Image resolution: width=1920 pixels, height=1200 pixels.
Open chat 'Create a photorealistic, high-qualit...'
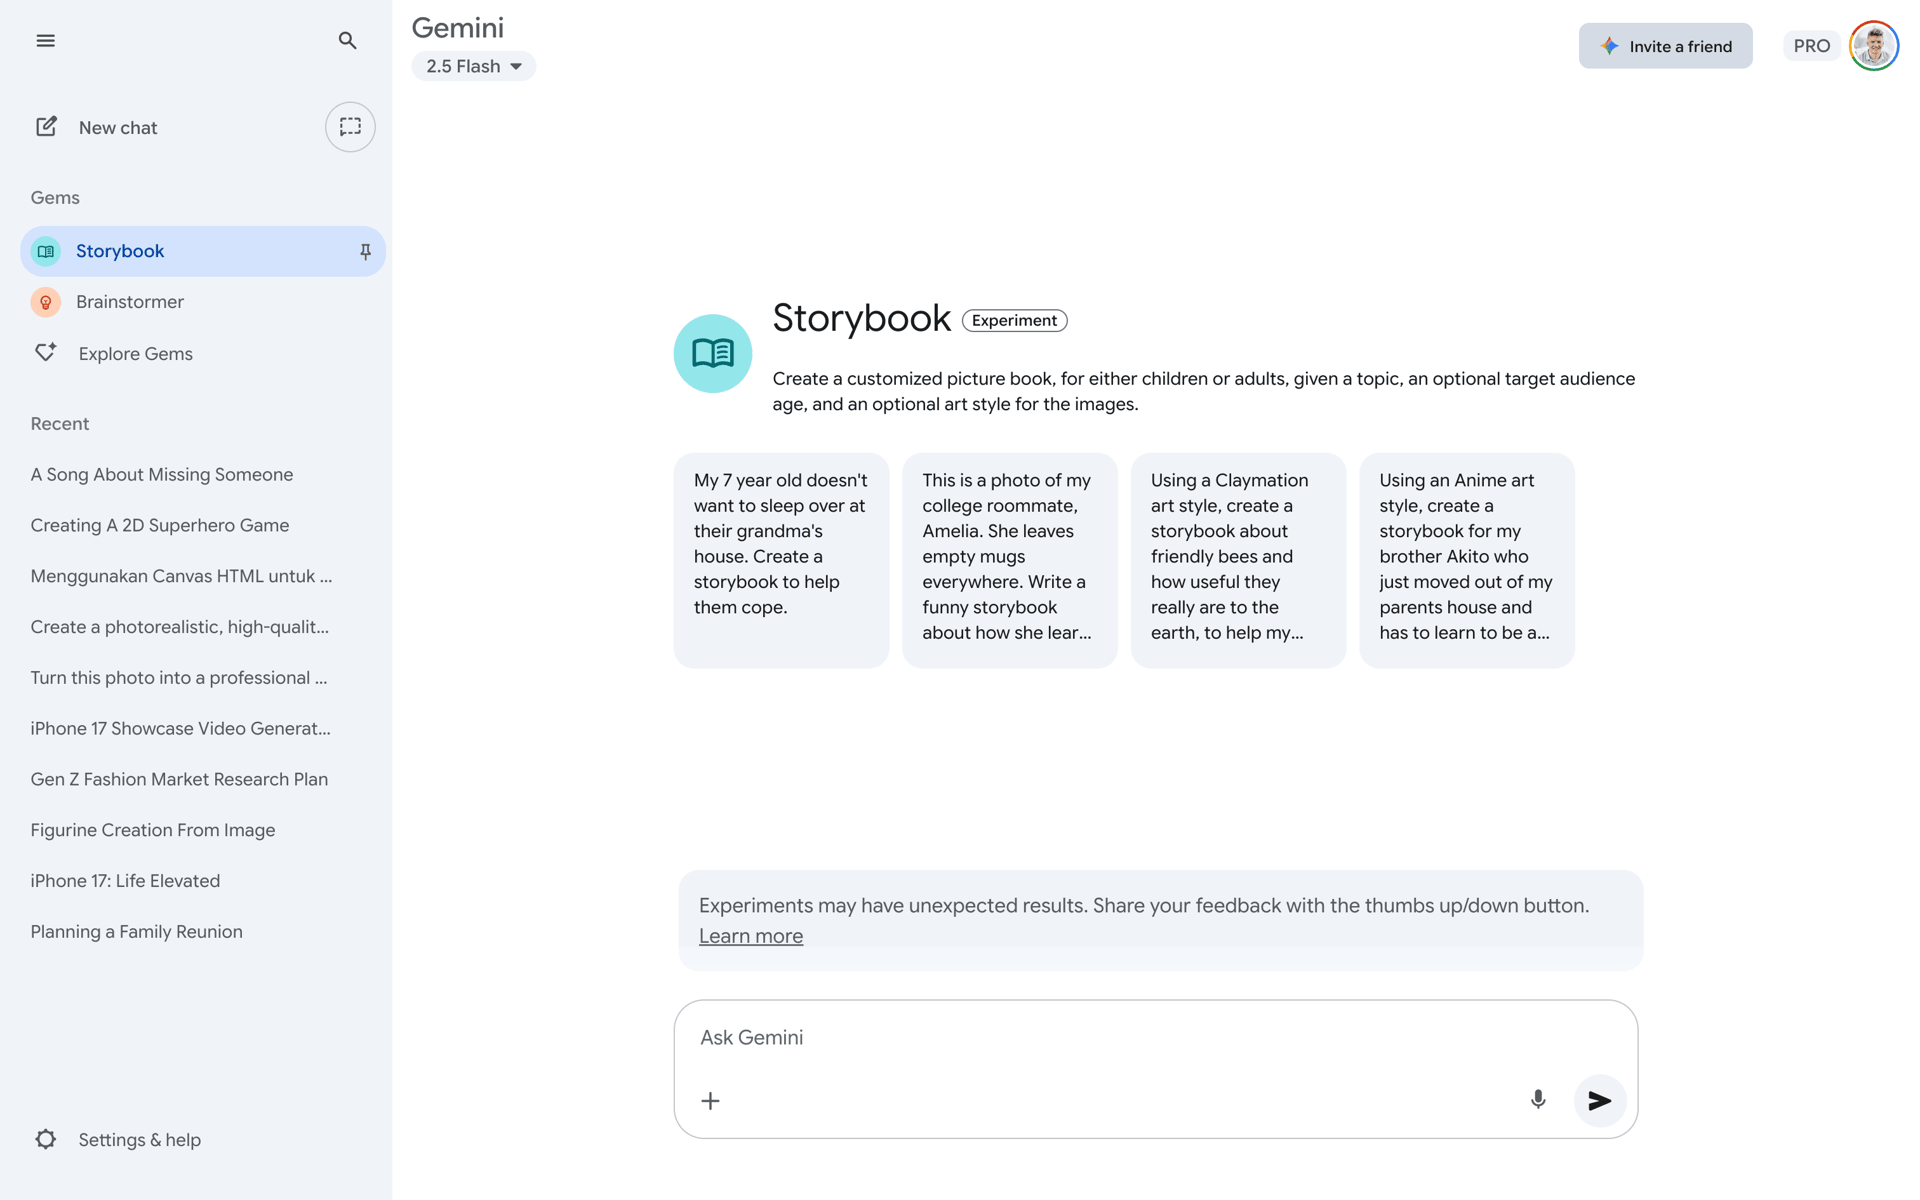point(180,627)
